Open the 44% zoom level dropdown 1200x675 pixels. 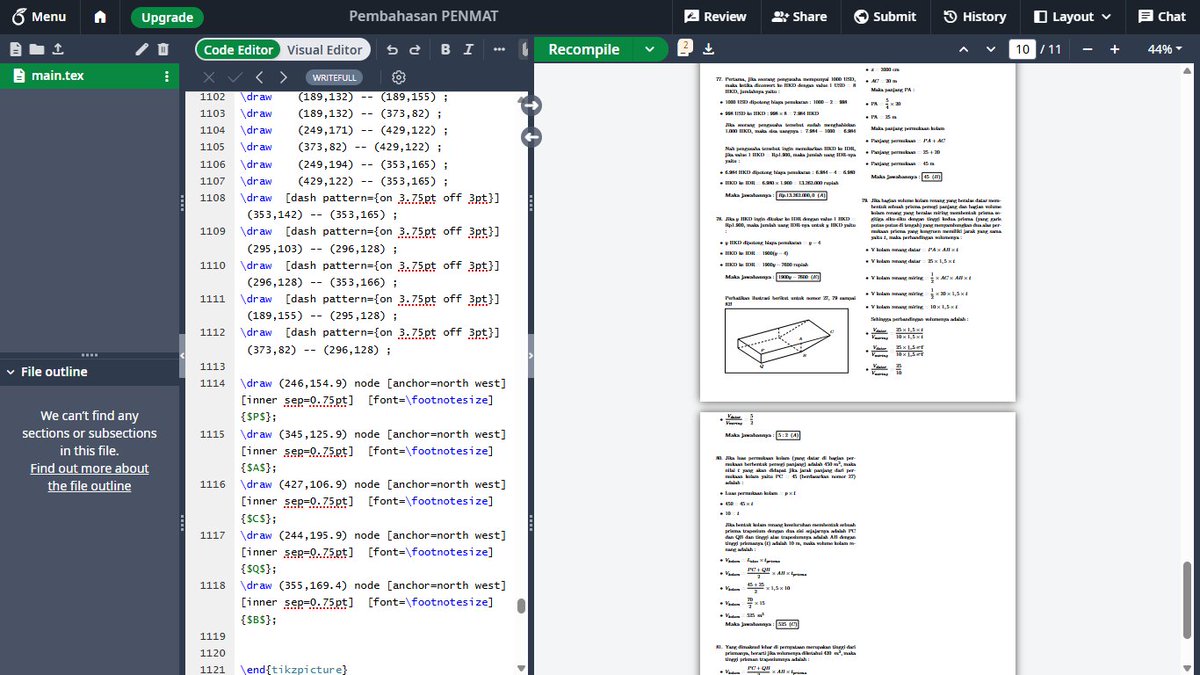coord(1165,49)
